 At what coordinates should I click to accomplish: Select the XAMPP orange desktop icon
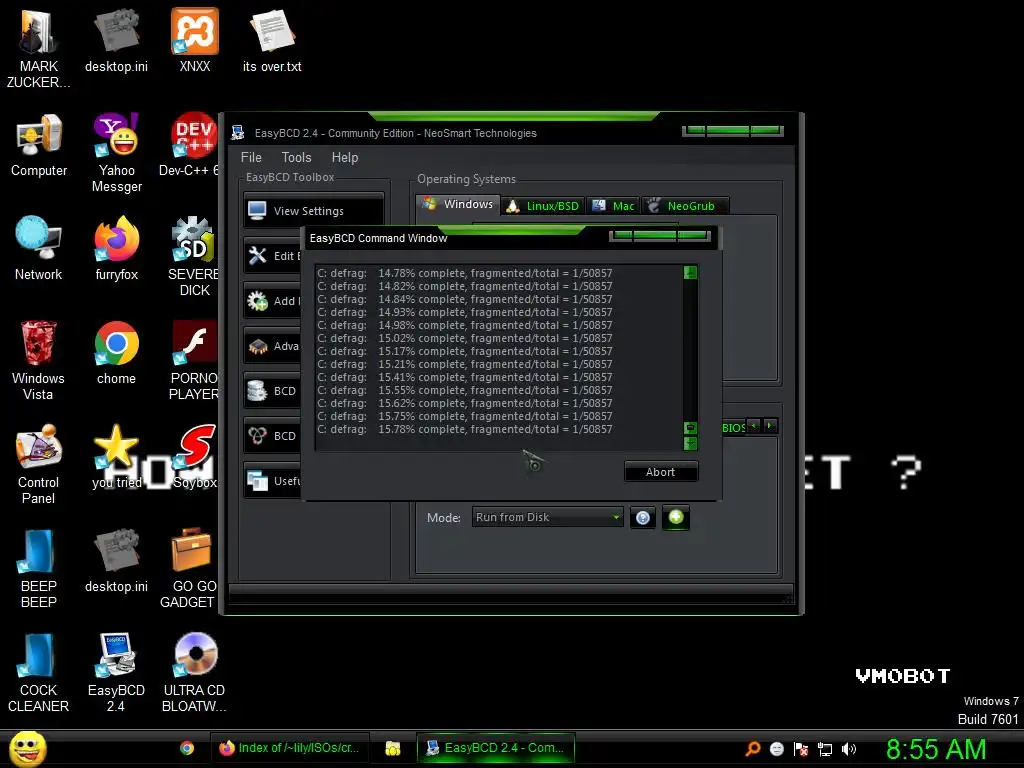click(x=195, y=41)
